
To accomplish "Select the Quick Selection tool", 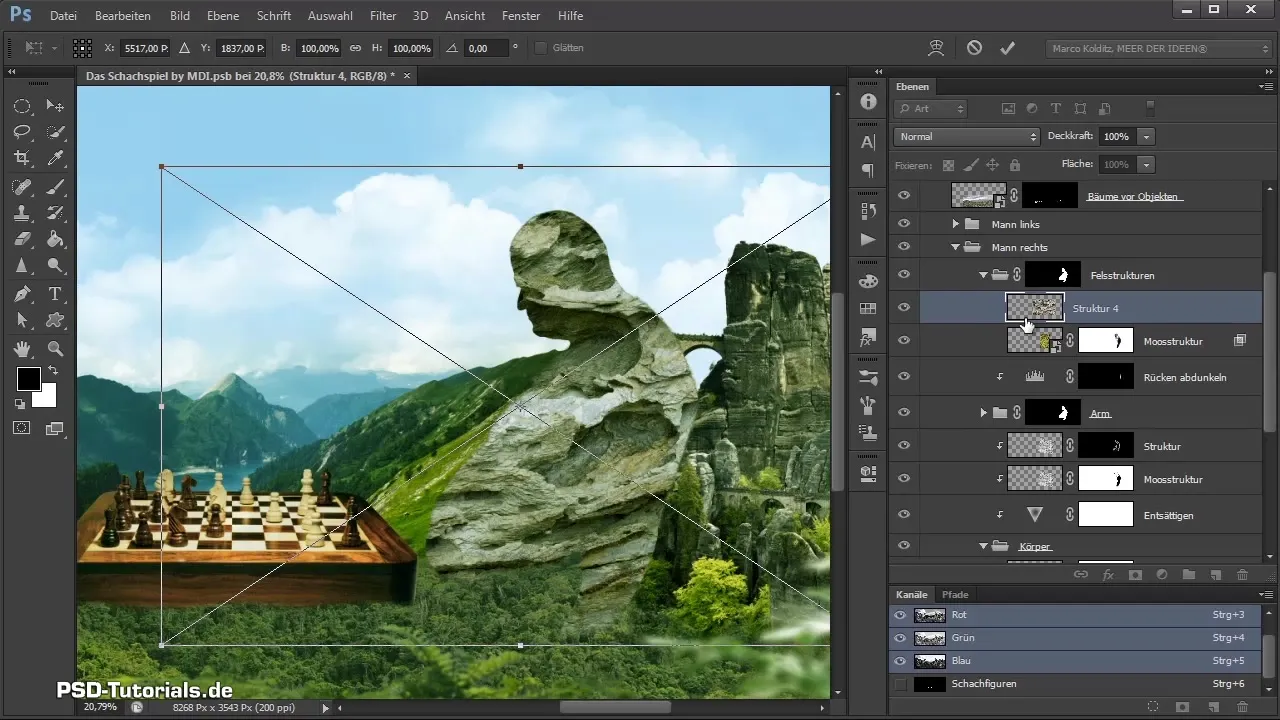I will coord(55,132).
